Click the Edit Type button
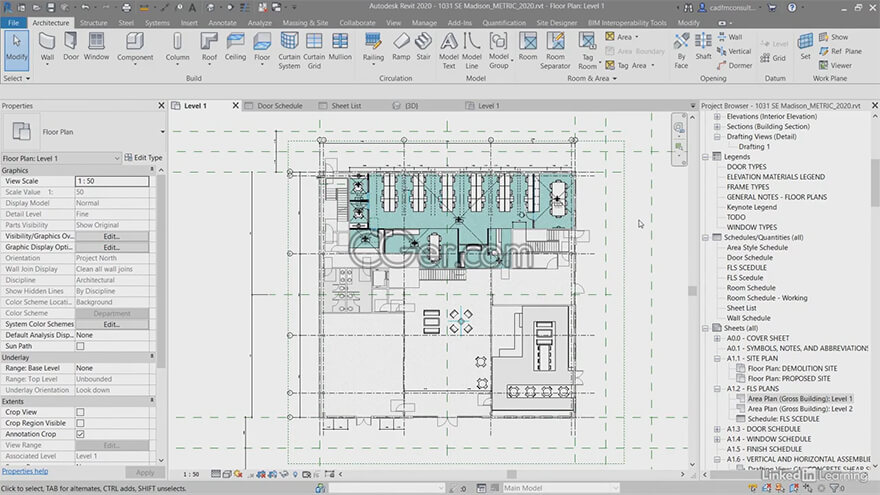Screen dimensions: 880x495 pyautogui.click(x=144, y=158)
